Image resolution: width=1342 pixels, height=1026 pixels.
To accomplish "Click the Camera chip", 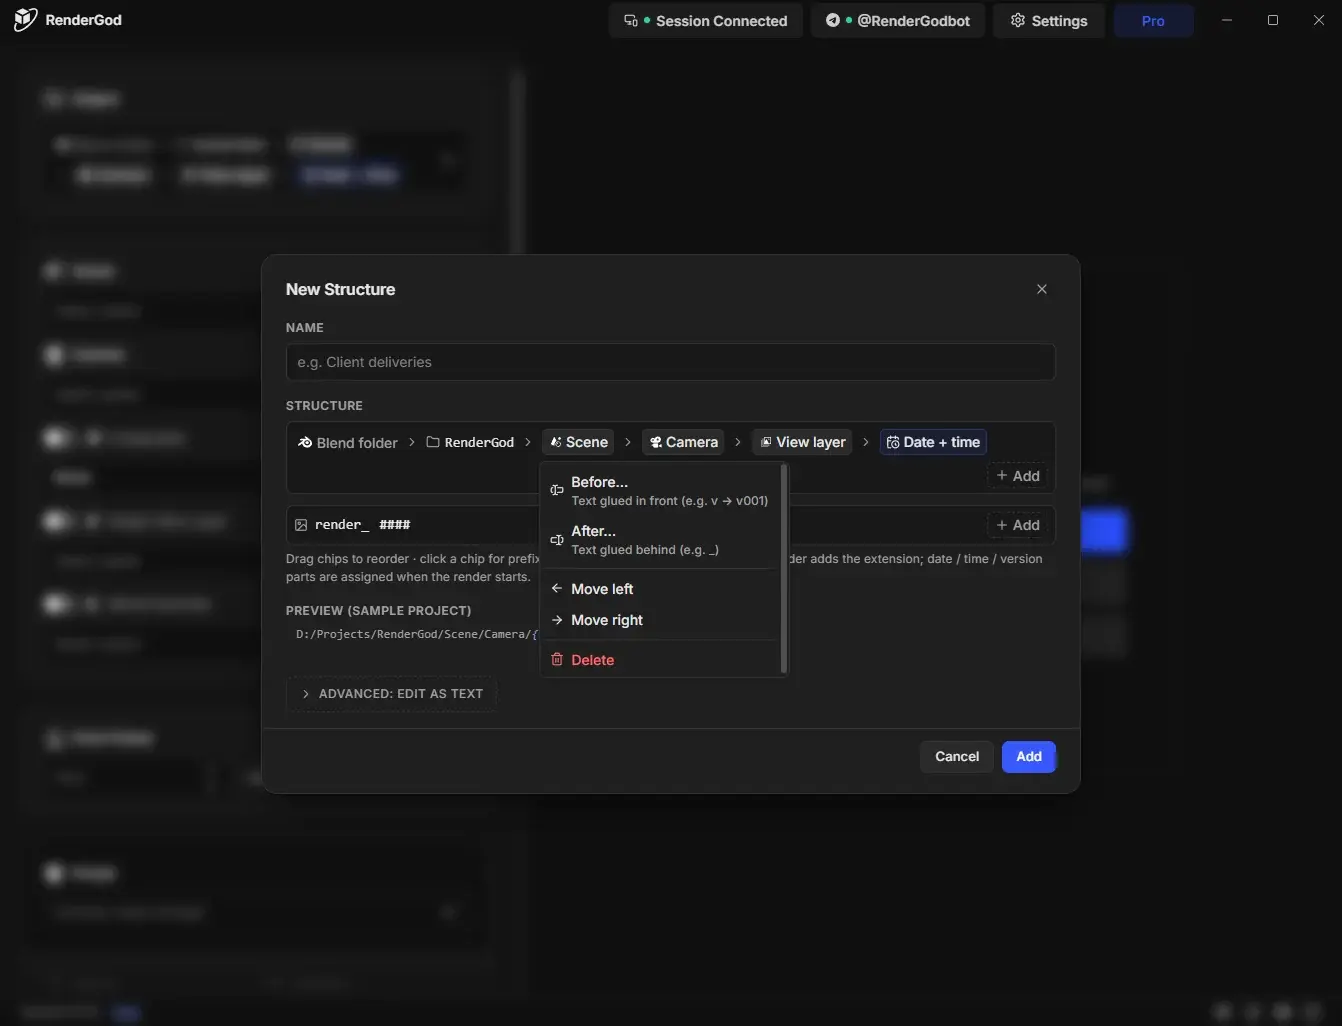I will coord(683,442).
